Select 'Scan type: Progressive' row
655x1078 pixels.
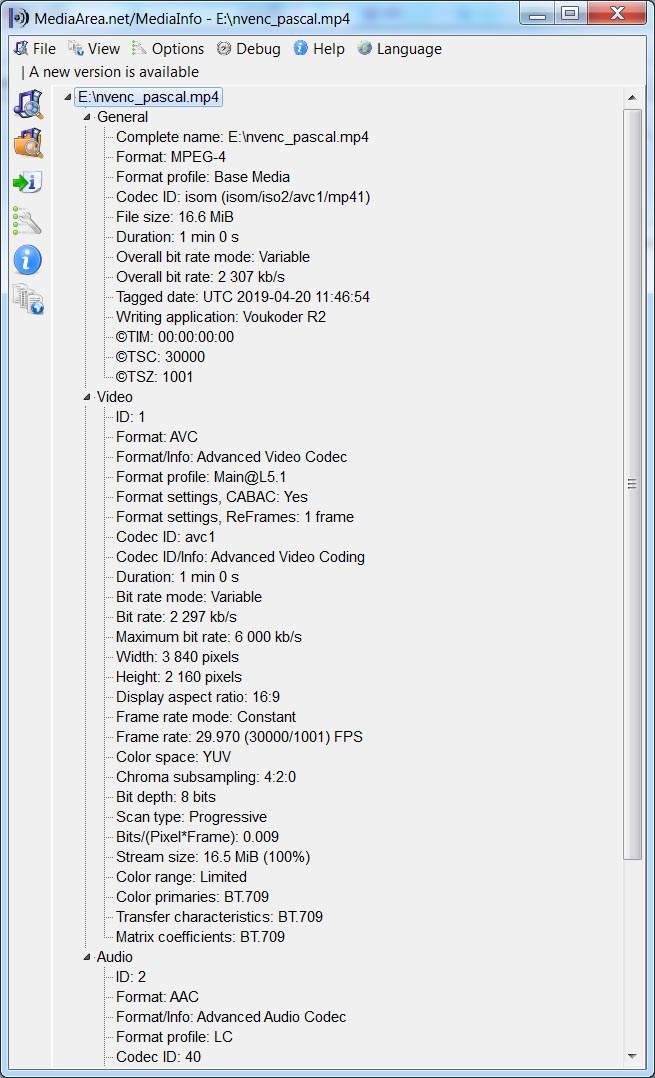(191, 817)
